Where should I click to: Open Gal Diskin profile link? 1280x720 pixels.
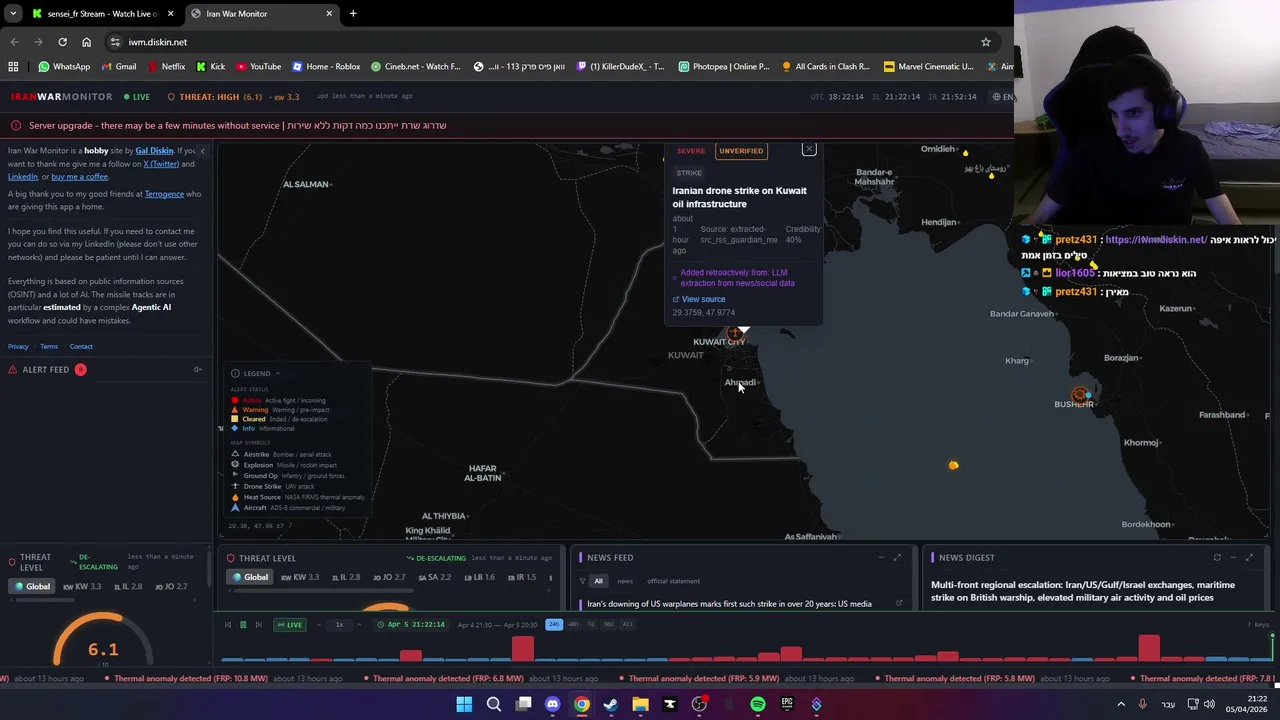coord(154,151)
